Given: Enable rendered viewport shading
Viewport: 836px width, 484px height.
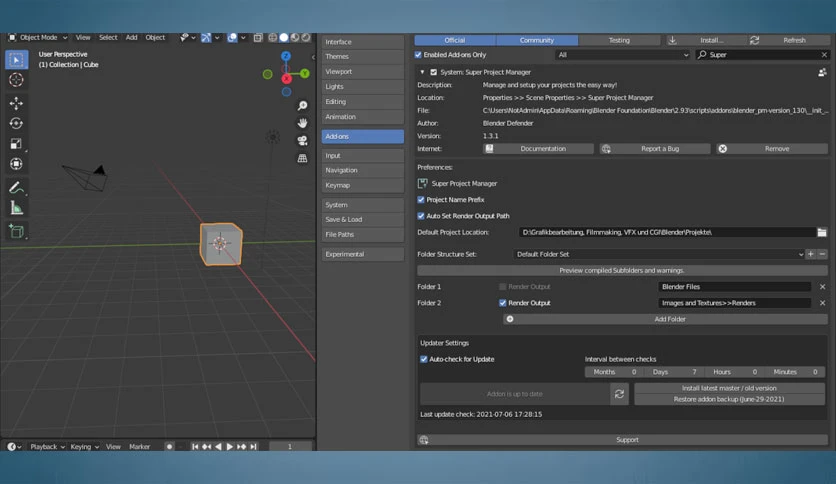Looking at the screenshot, I should click(306, 37).
